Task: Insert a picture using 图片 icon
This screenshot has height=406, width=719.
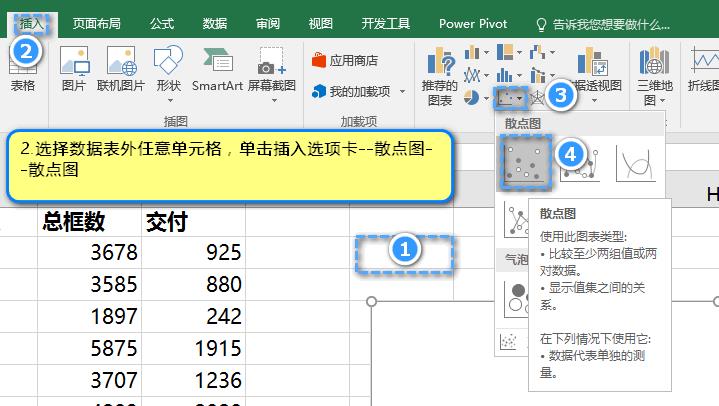Action: (74, 70)
